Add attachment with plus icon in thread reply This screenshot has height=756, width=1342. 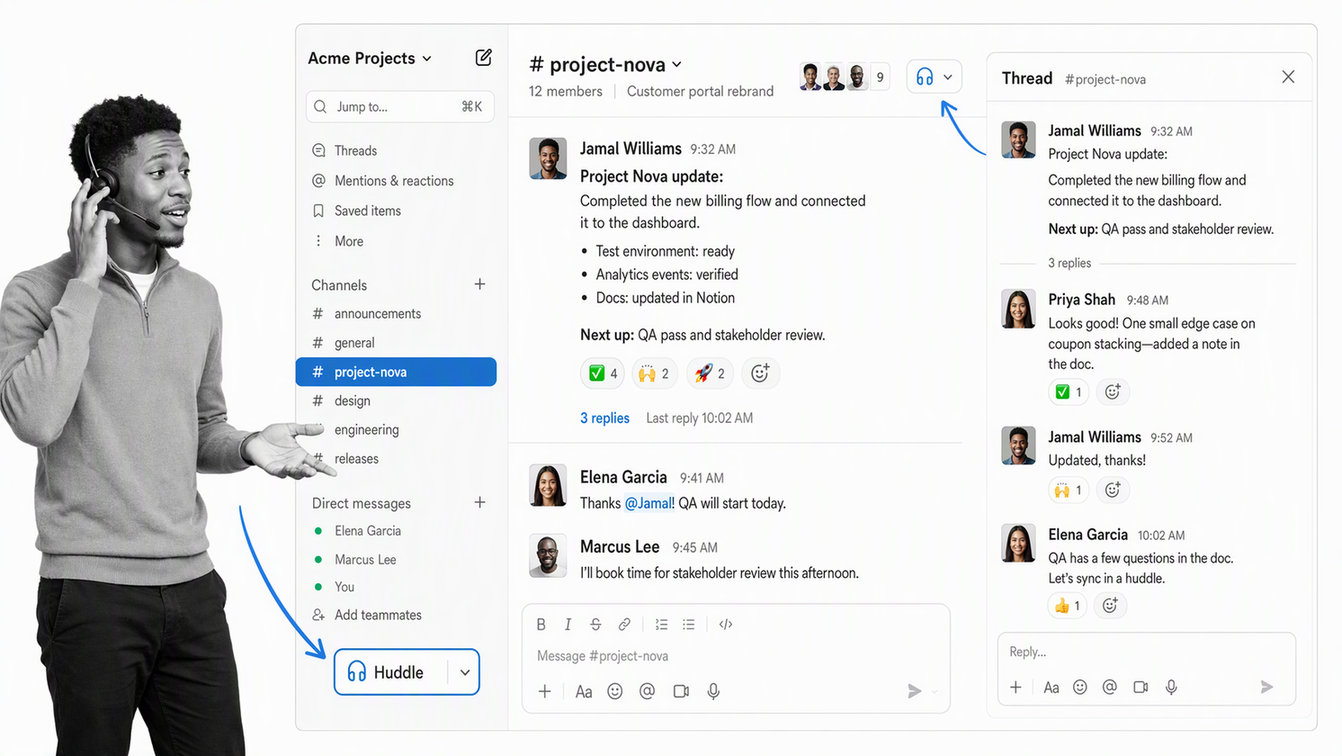[x=1016, y=687]
